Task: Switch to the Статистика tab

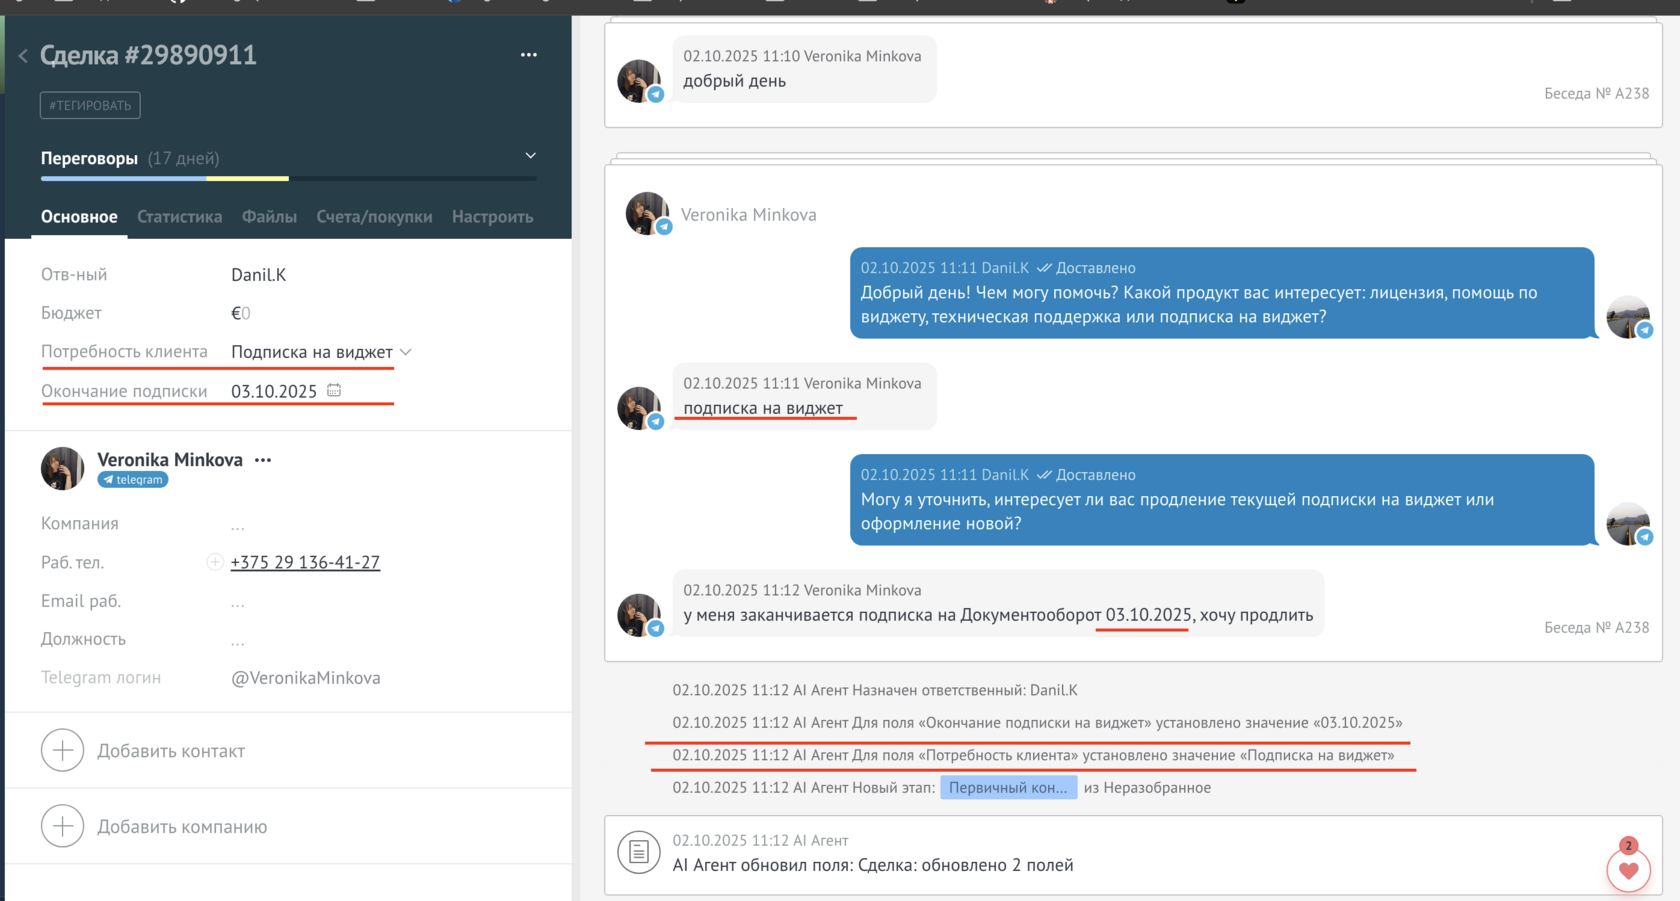Action: [179, 217]
